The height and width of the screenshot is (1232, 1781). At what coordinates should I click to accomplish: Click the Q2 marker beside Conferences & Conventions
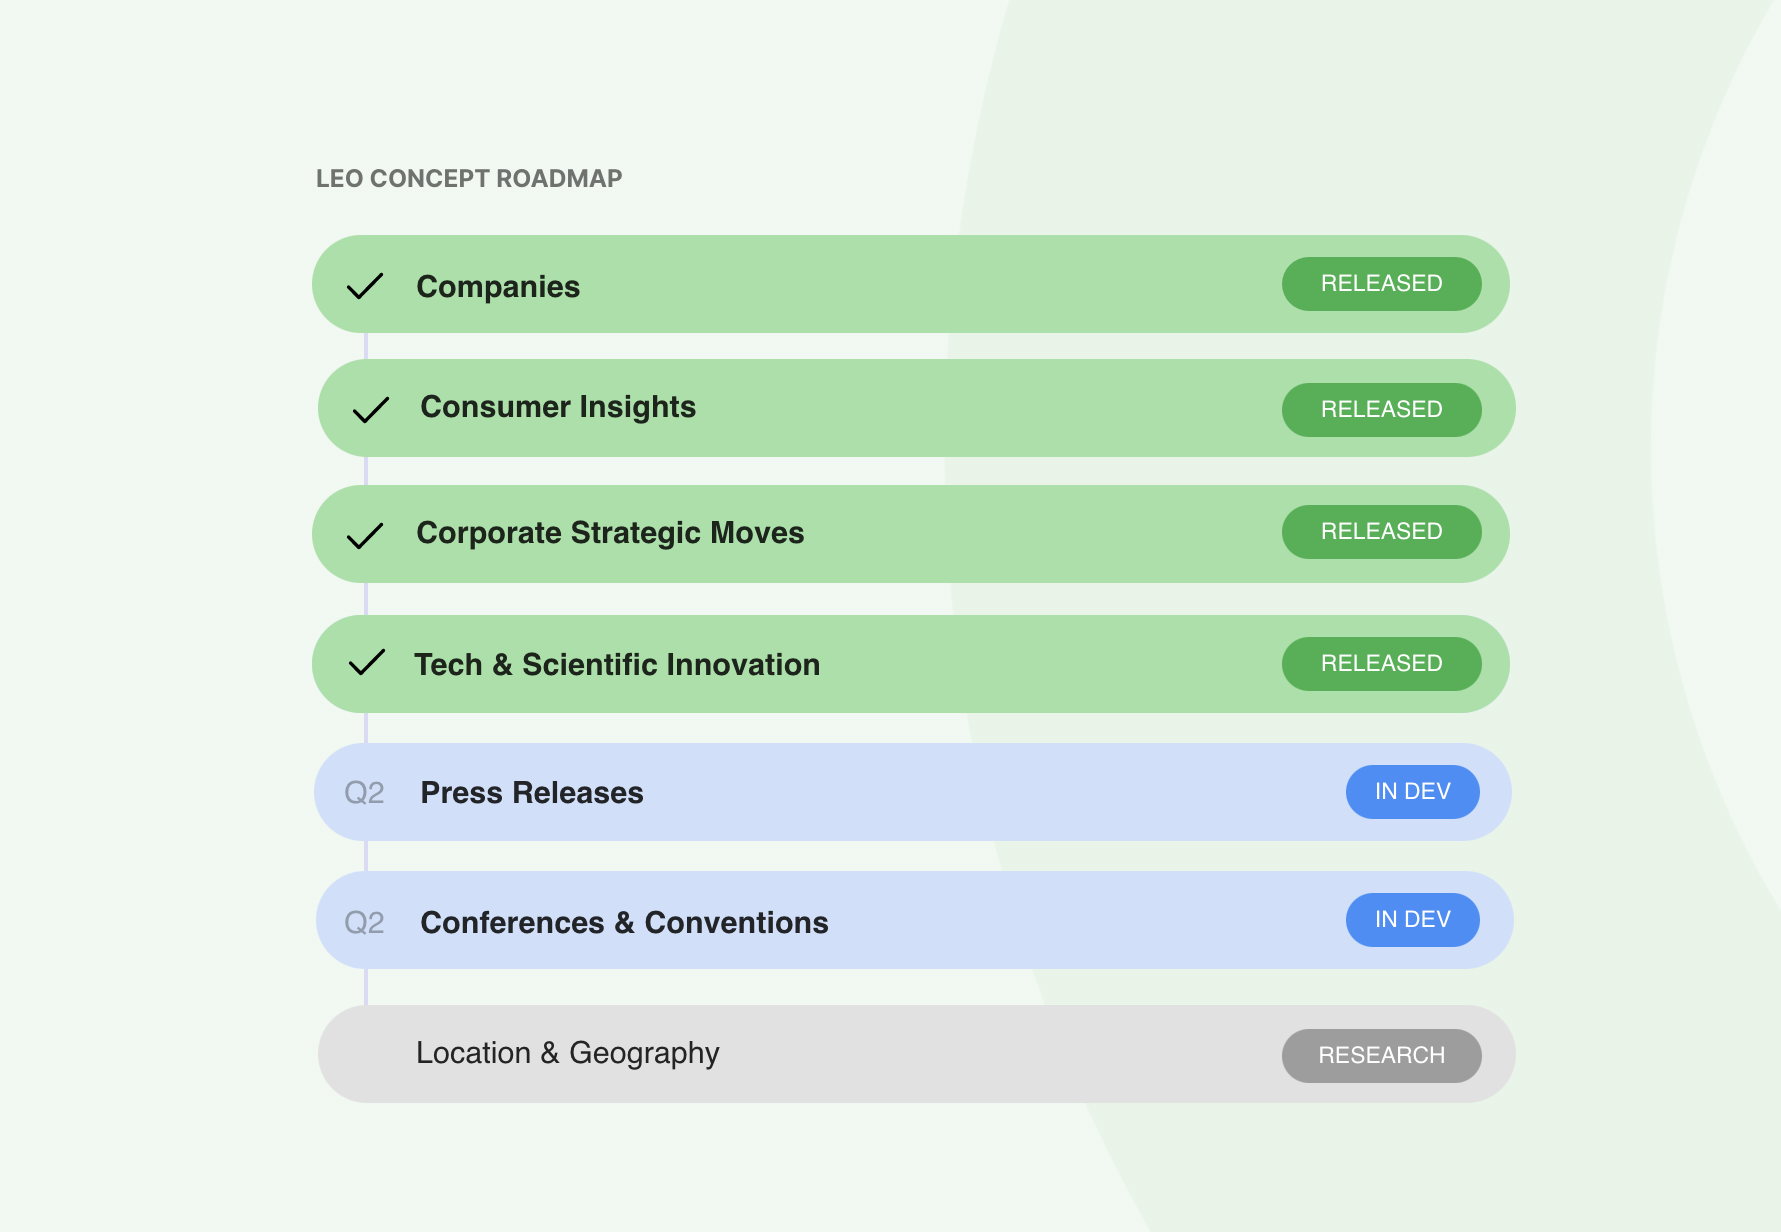point(364,923)
